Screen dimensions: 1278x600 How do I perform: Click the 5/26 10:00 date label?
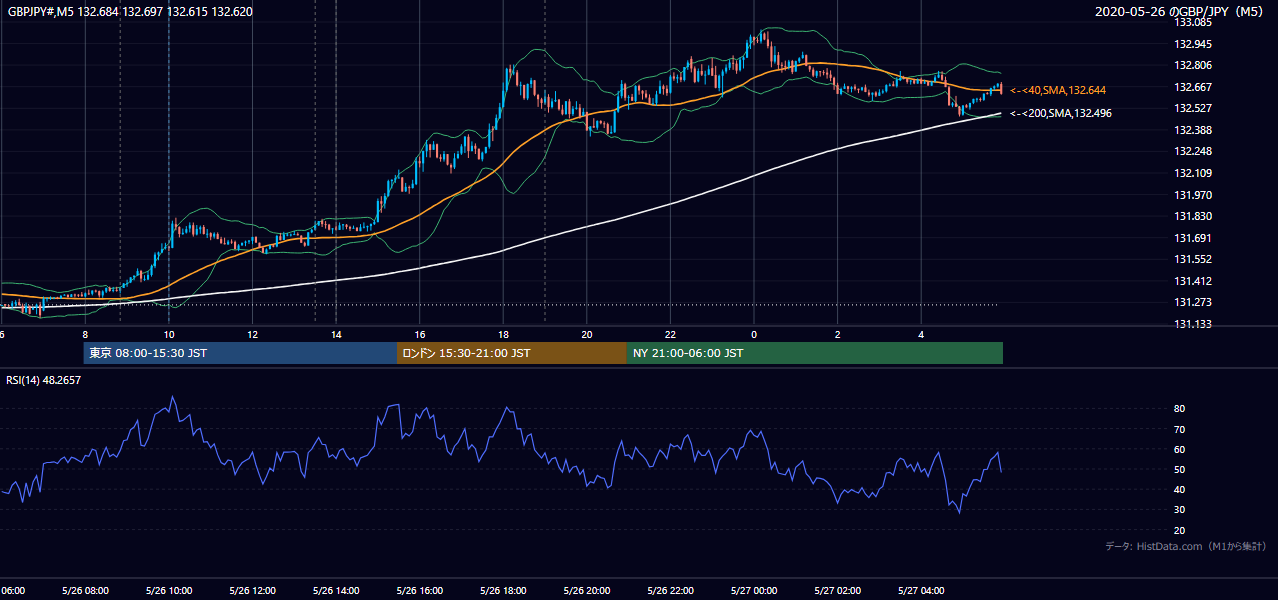[168, 591]
